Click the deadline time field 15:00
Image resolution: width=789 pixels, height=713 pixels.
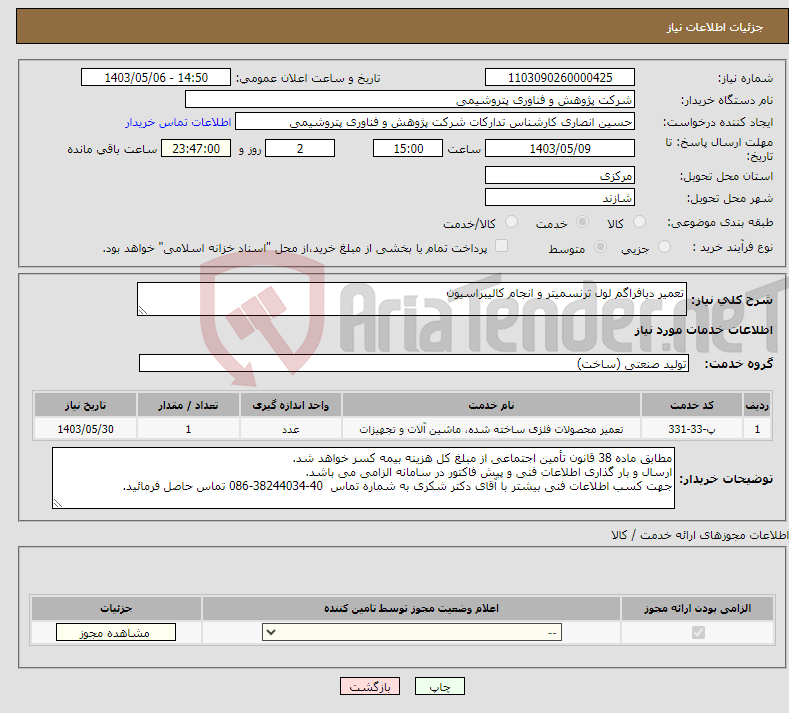[408, 148]
